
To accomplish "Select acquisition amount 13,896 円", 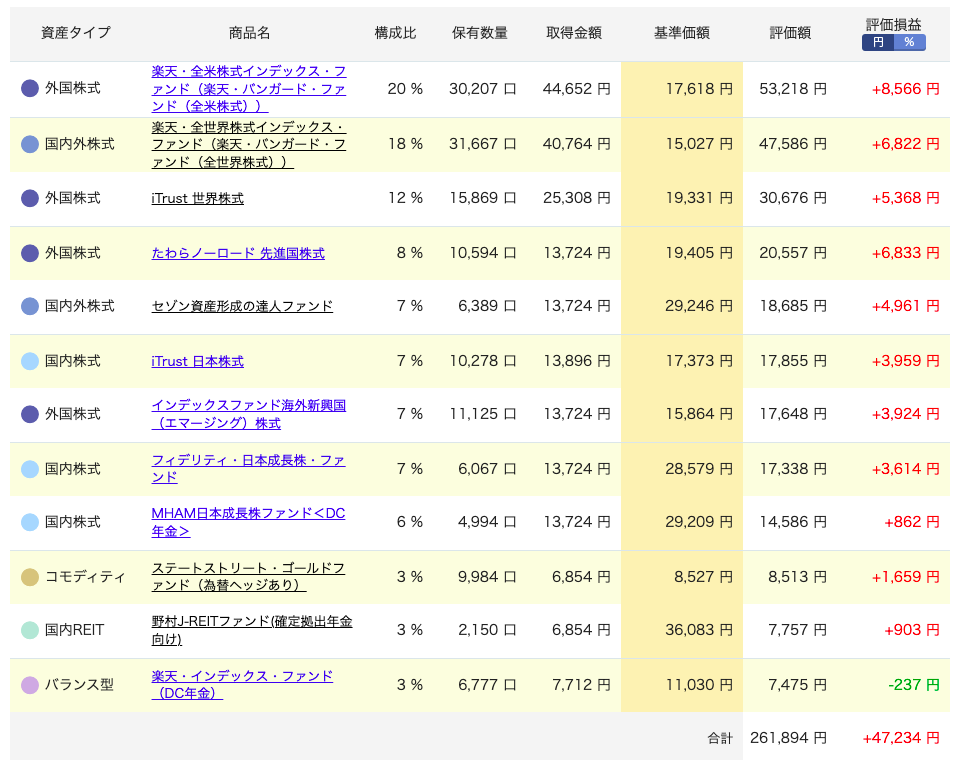I will (577, 361).
